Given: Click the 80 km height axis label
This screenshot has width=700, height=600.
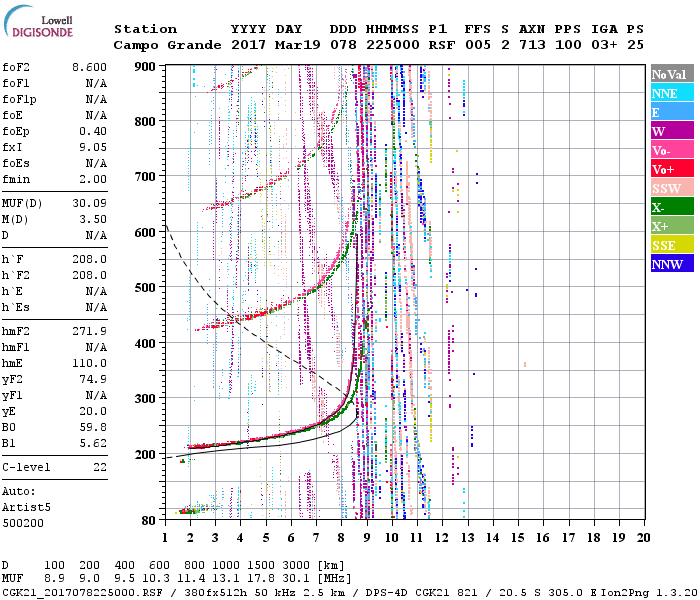Looking at the screenshot, I should point(148,521).
